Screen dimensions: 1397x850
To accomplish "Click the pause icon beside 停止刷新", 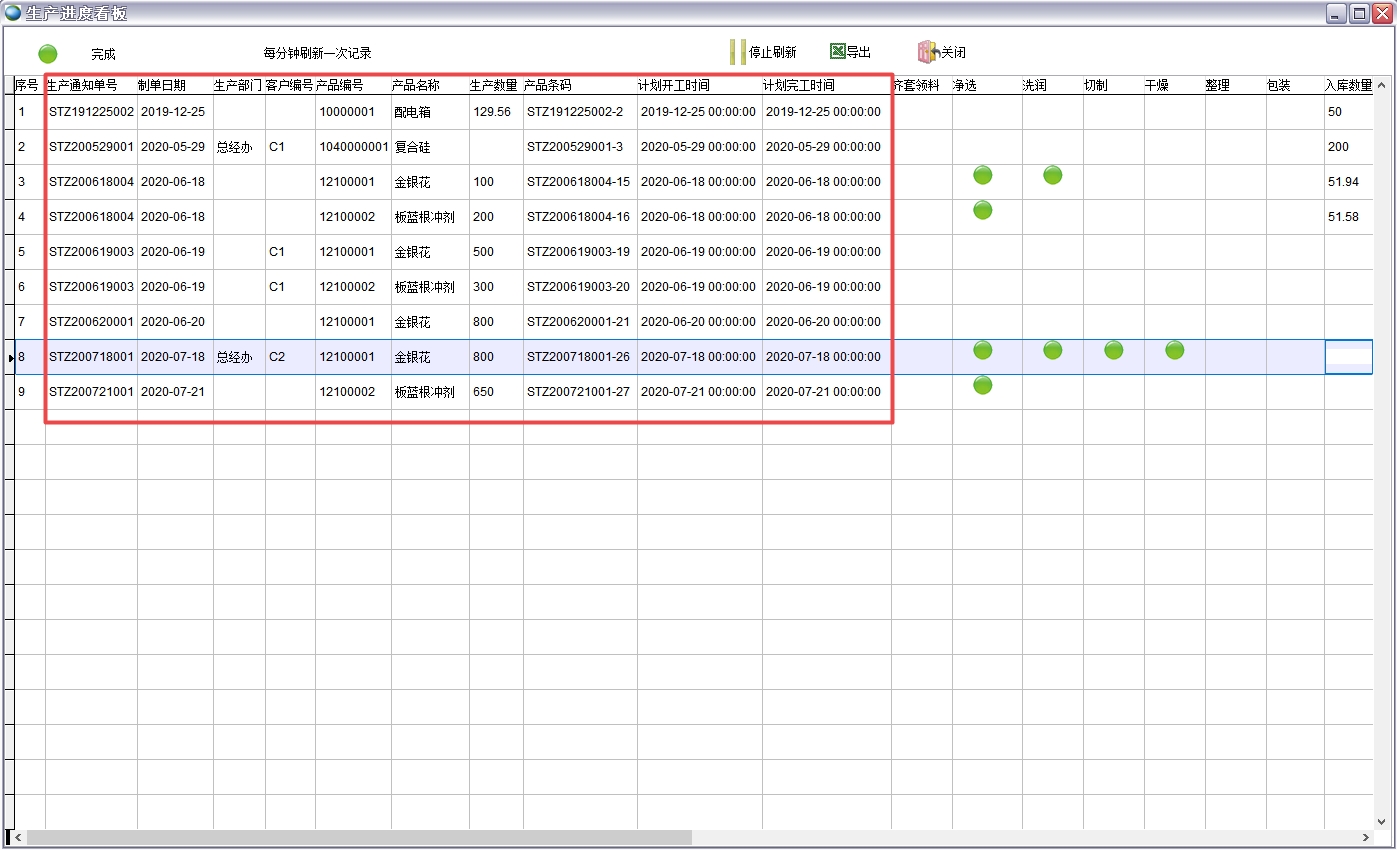I will [x=737, y=52].
